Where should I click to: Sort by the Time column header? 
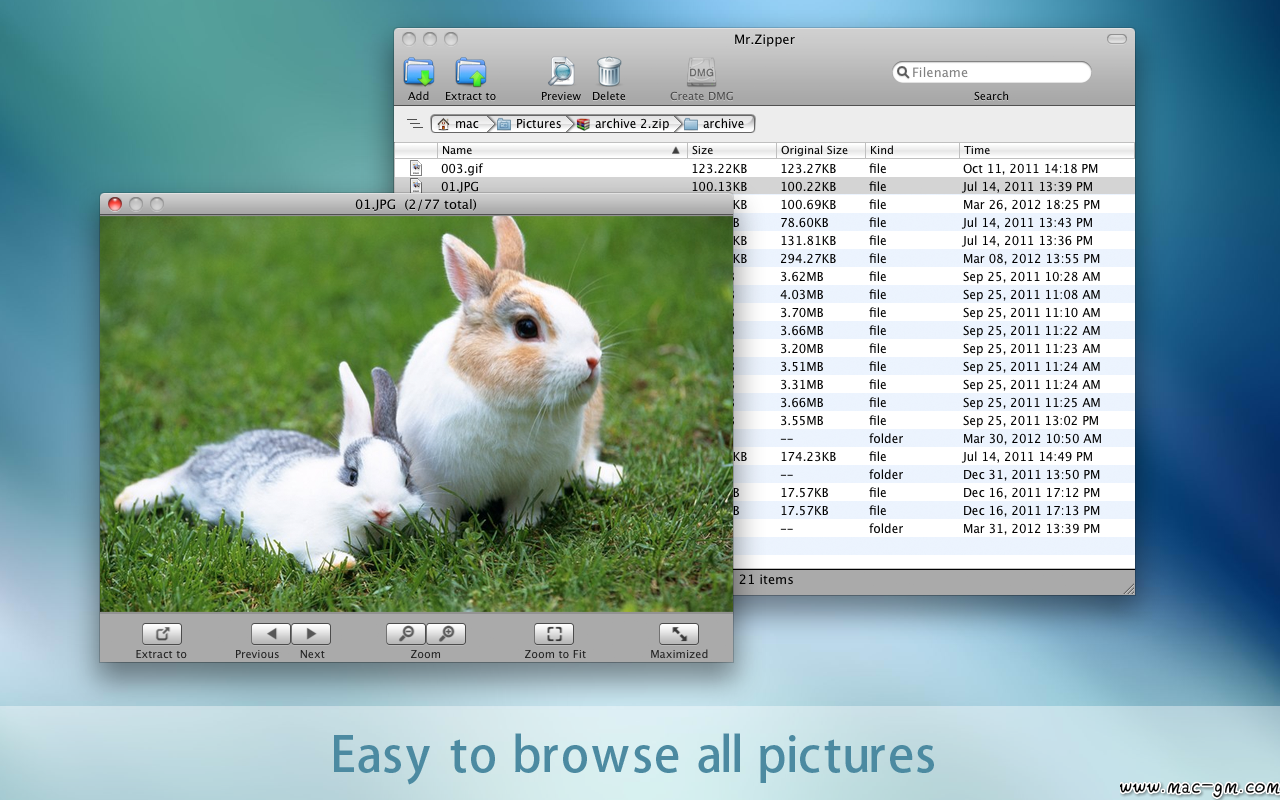[1047, 150]
